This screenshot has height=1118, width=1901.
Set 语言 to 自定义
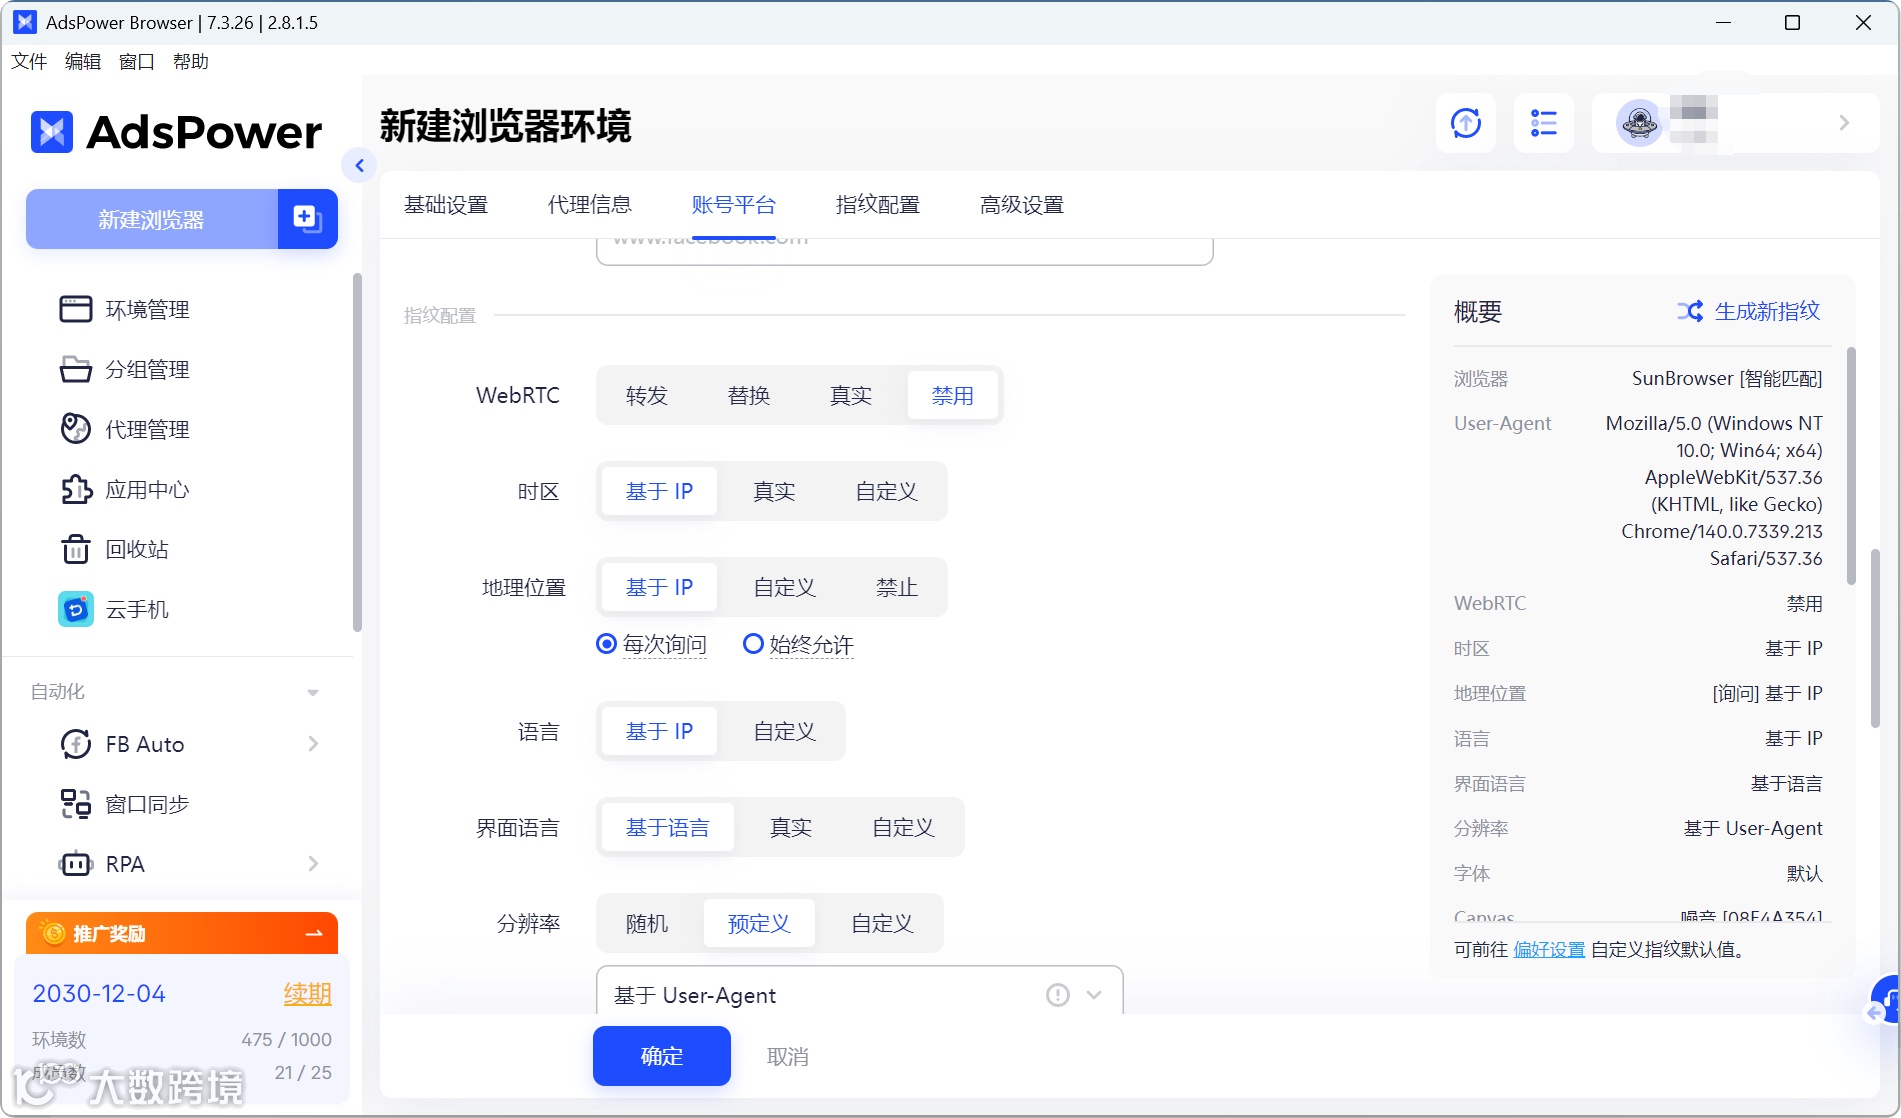coord(785,731)
